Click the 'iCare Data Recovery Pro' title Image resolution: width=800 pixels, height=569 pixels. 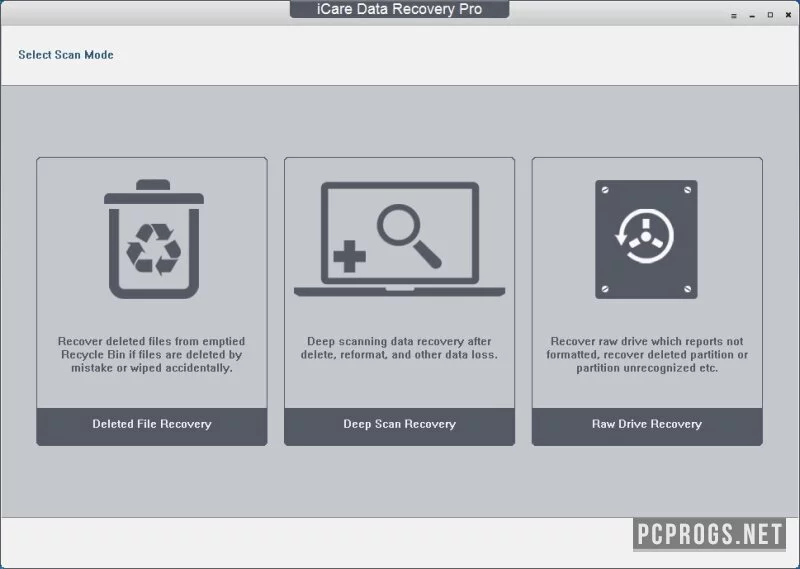tap(399, 9)
